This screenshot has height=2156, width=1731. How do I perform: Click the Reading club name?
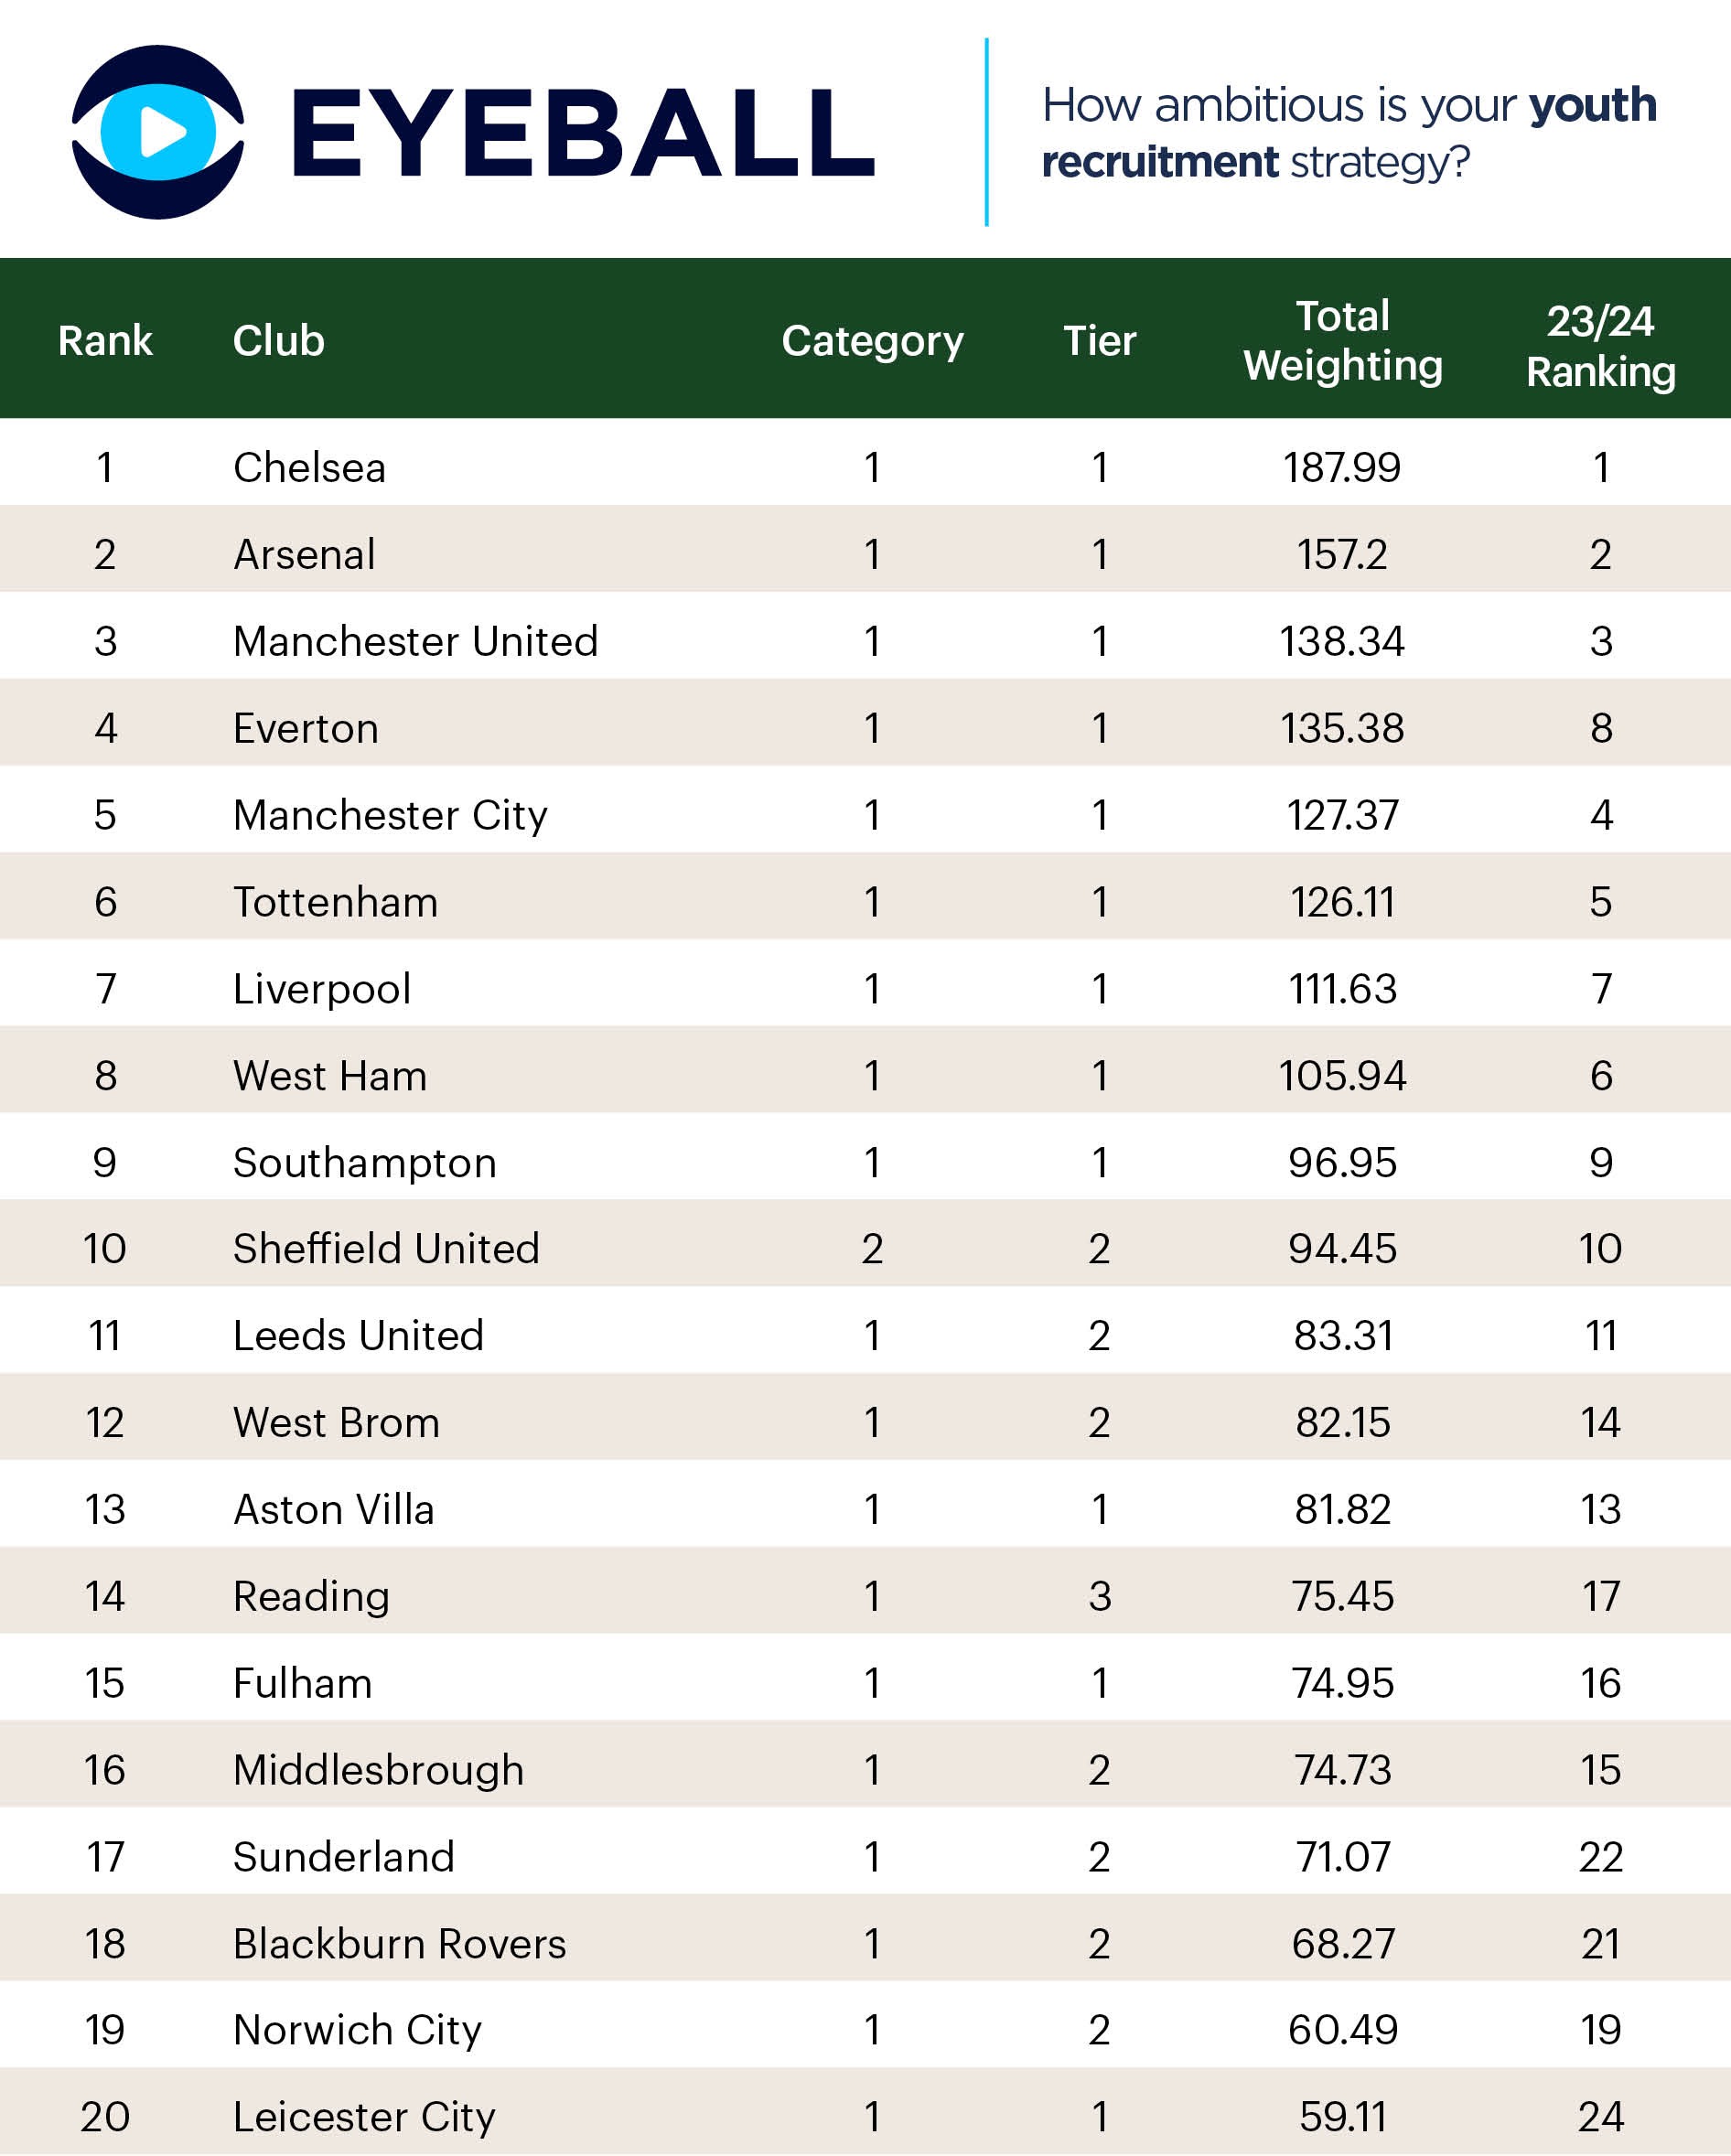[x=312, y=1596]
